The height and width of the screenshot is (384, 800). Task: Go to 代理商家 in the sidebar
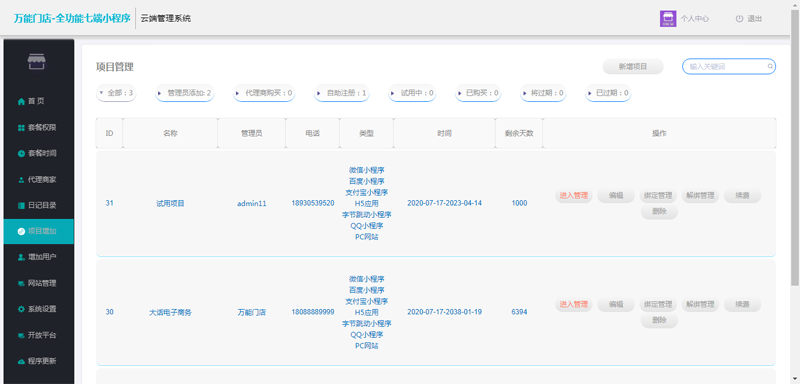(38, 180)
